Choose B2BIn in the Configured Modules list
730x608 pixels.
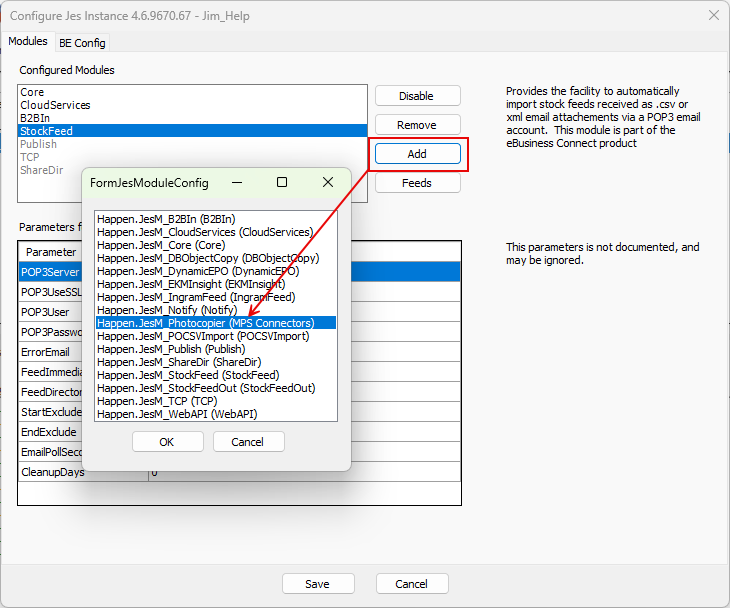point(35,118)
